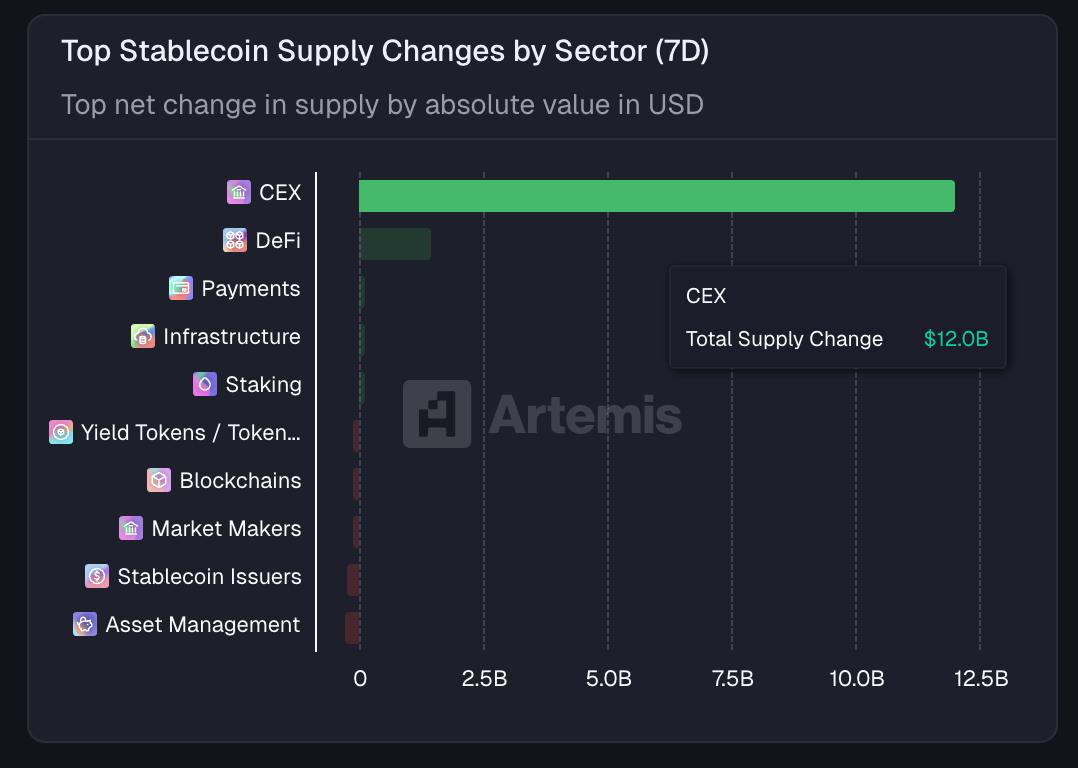1078x768 pixels.
Task: Click the DeFi supply change bar
Action: coord(395,244)
